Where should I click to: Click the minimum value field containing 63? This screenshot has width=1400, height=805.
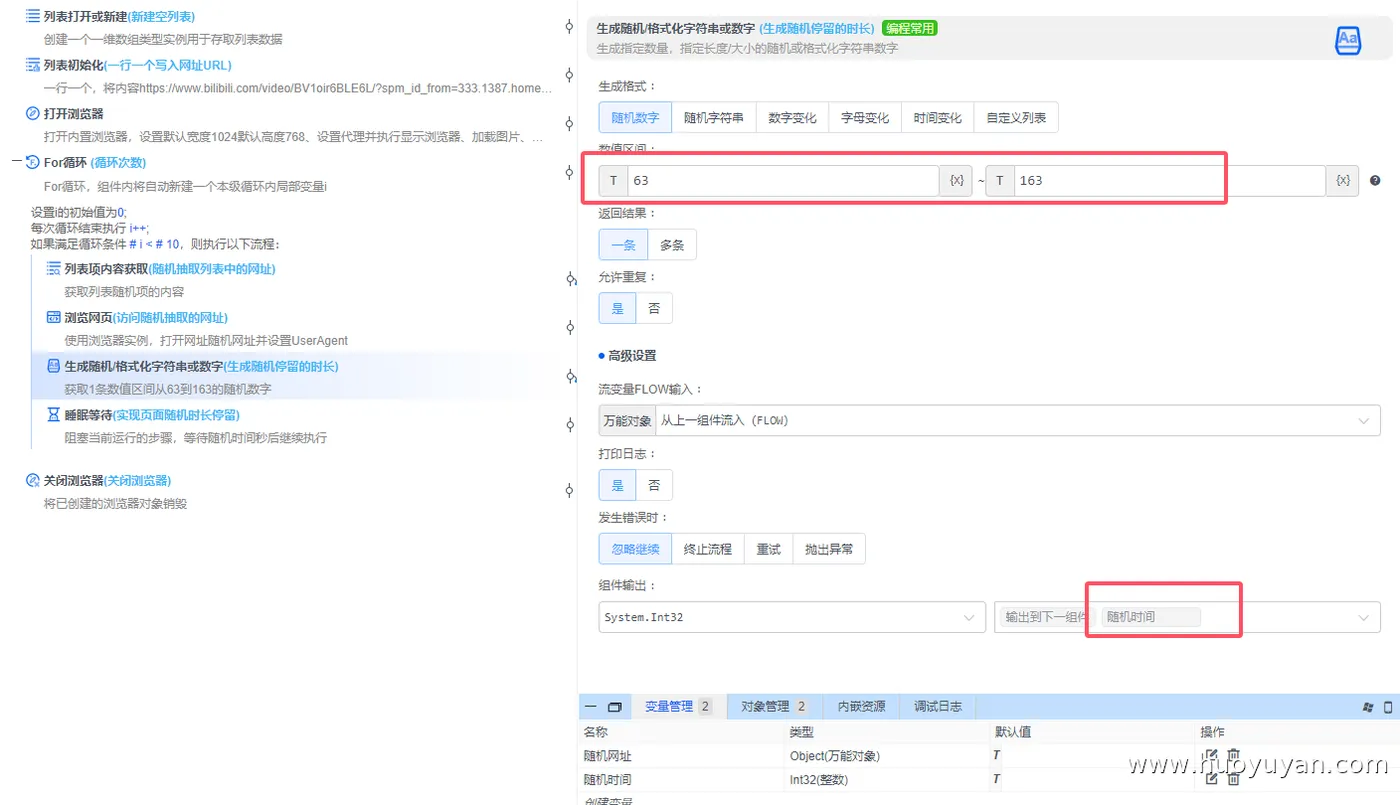click(783, 181)
